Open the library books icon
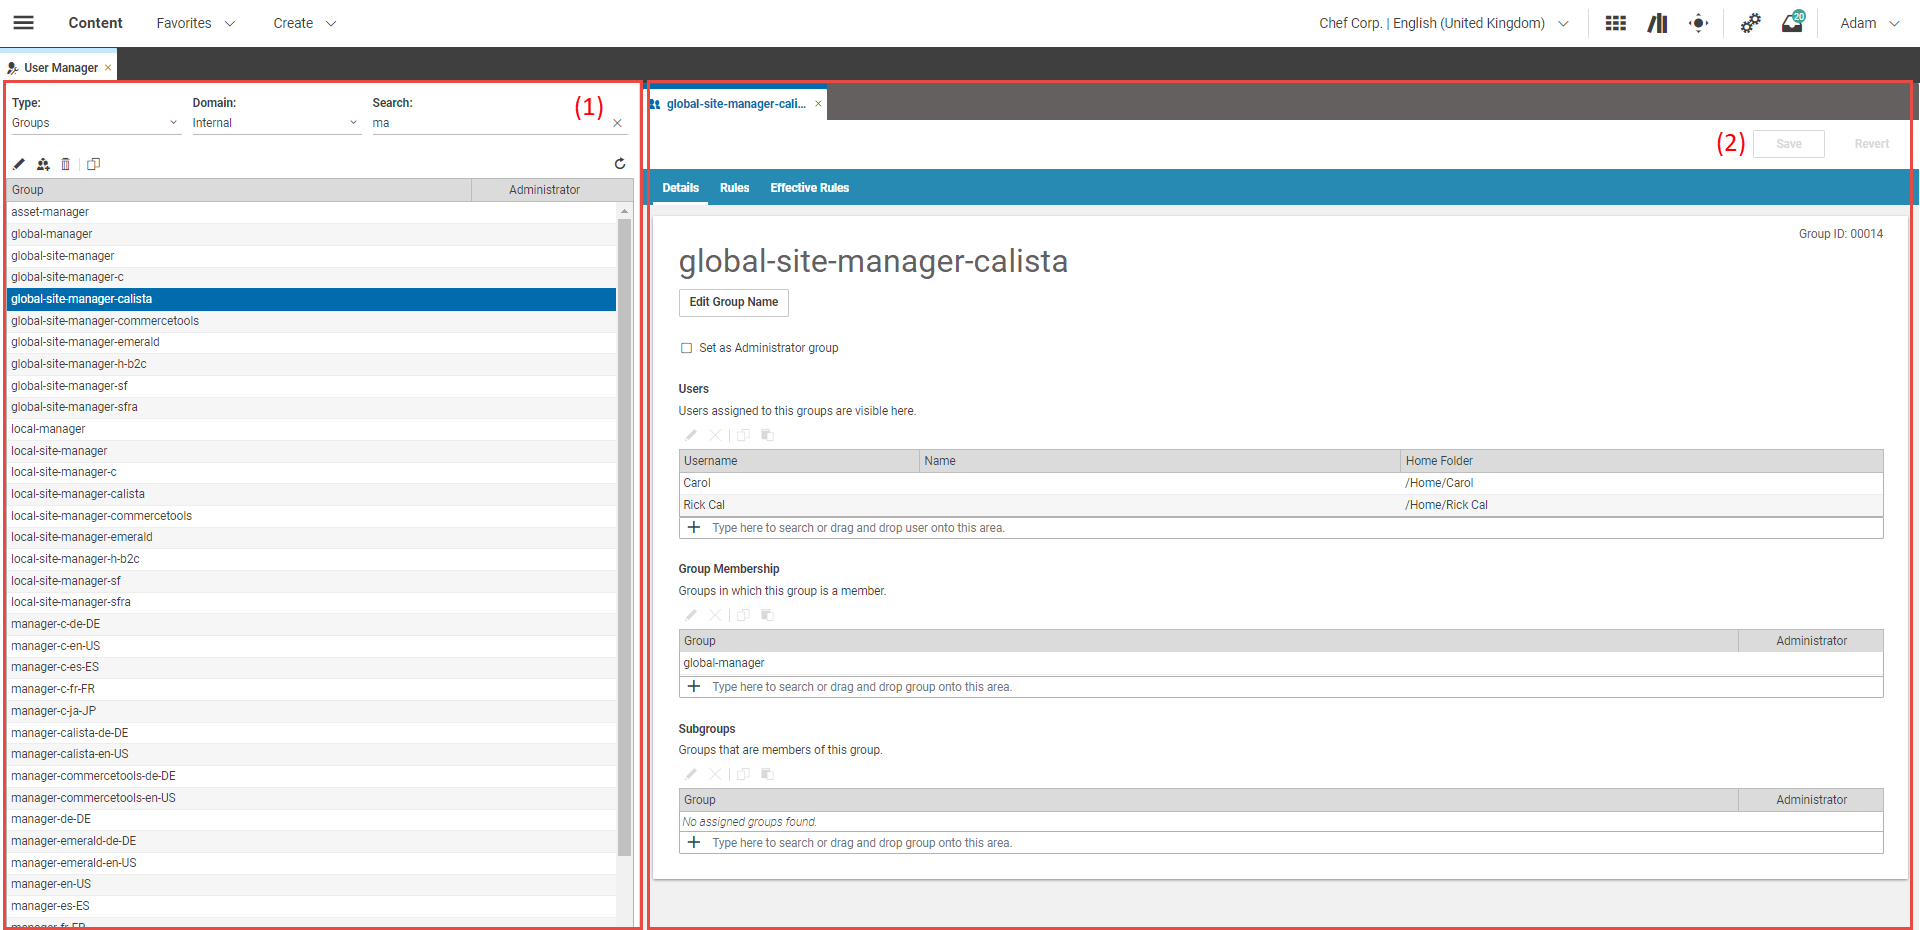Image resolution: width=1920 pixels, height=930 pixels. pos(1657,23)
